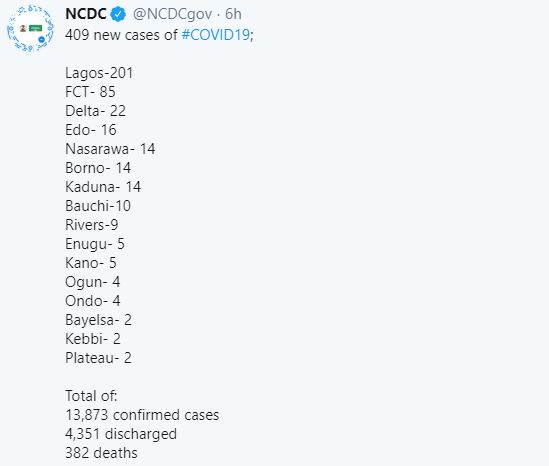
Task: Open the NCDC display name link
Action: [86, 14]
